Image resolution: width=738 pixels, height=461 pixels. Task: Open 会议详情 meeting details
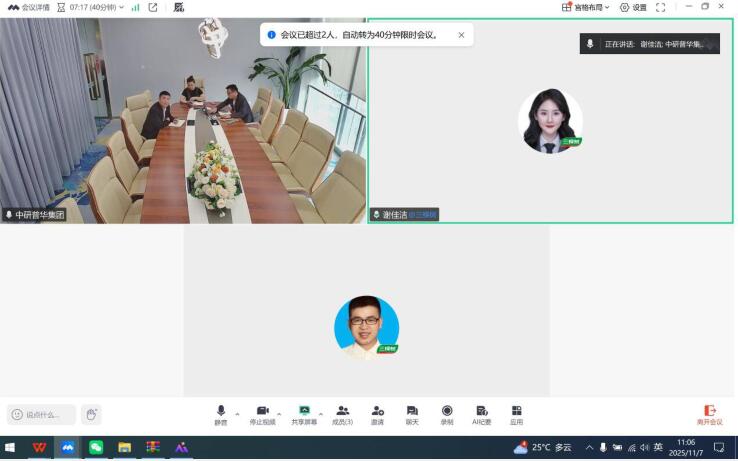28,7
